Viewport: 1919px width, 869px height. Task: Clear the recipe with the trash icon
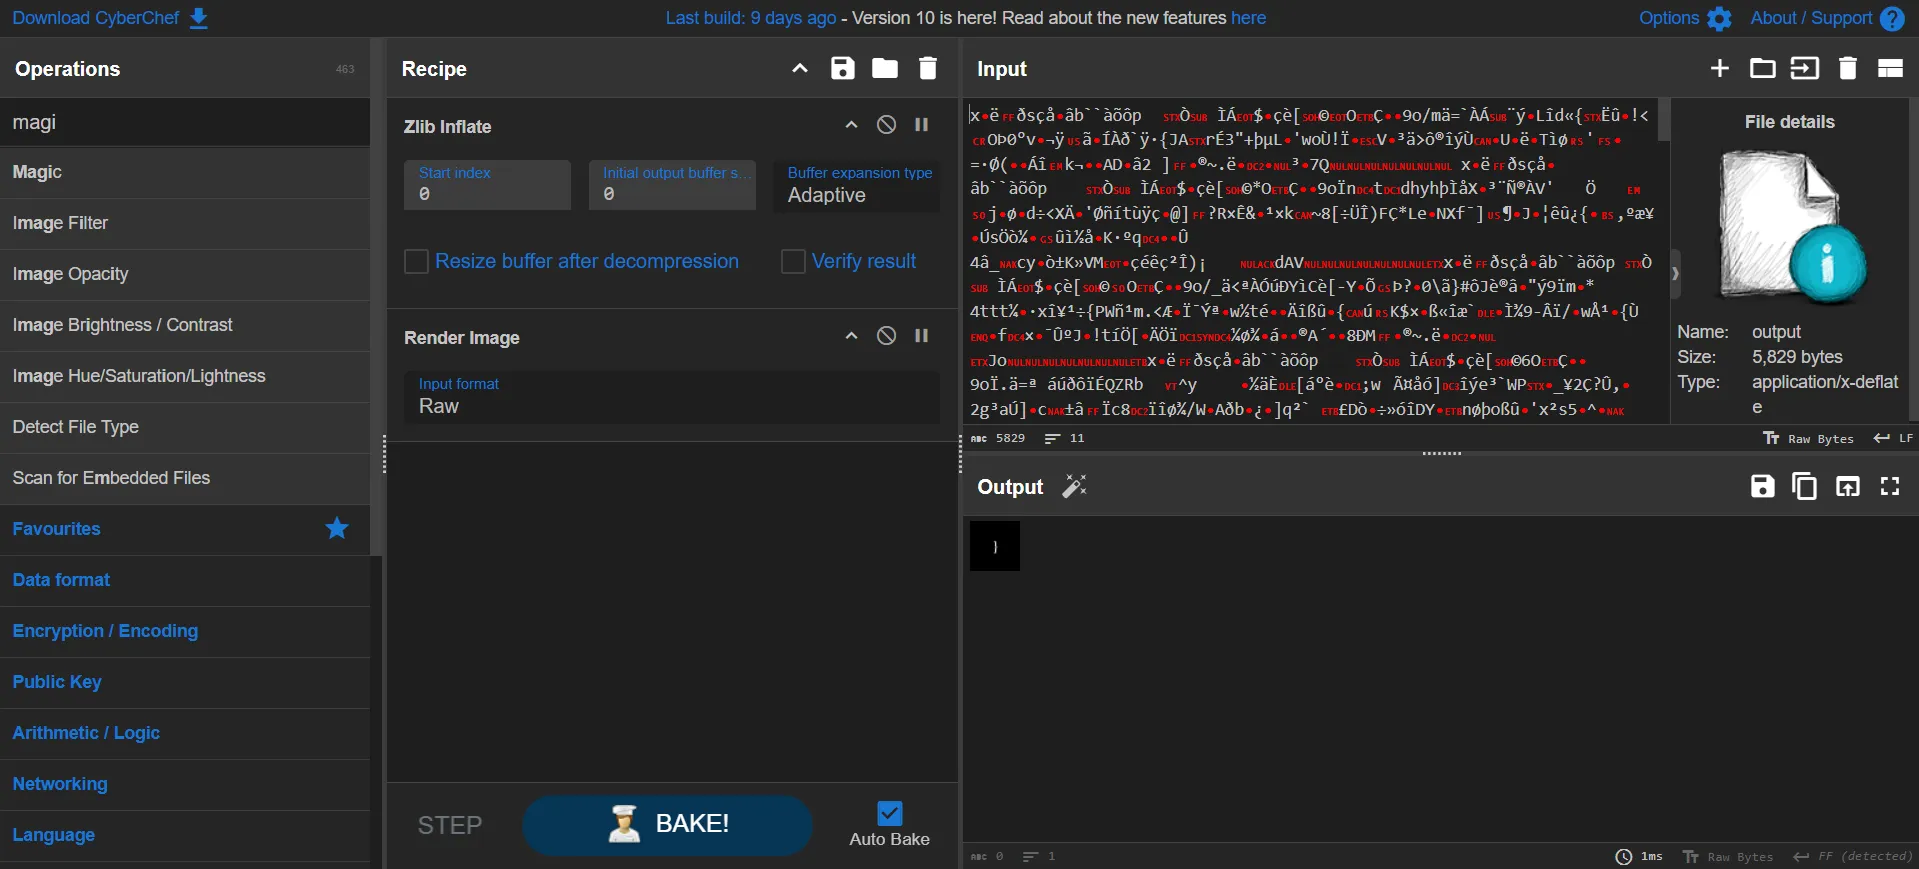928,68
